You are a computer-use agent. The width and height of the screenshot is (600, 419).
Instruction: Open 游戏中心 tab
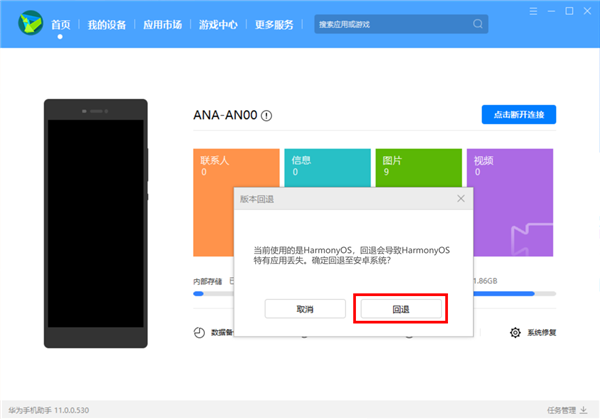point(218,24)
